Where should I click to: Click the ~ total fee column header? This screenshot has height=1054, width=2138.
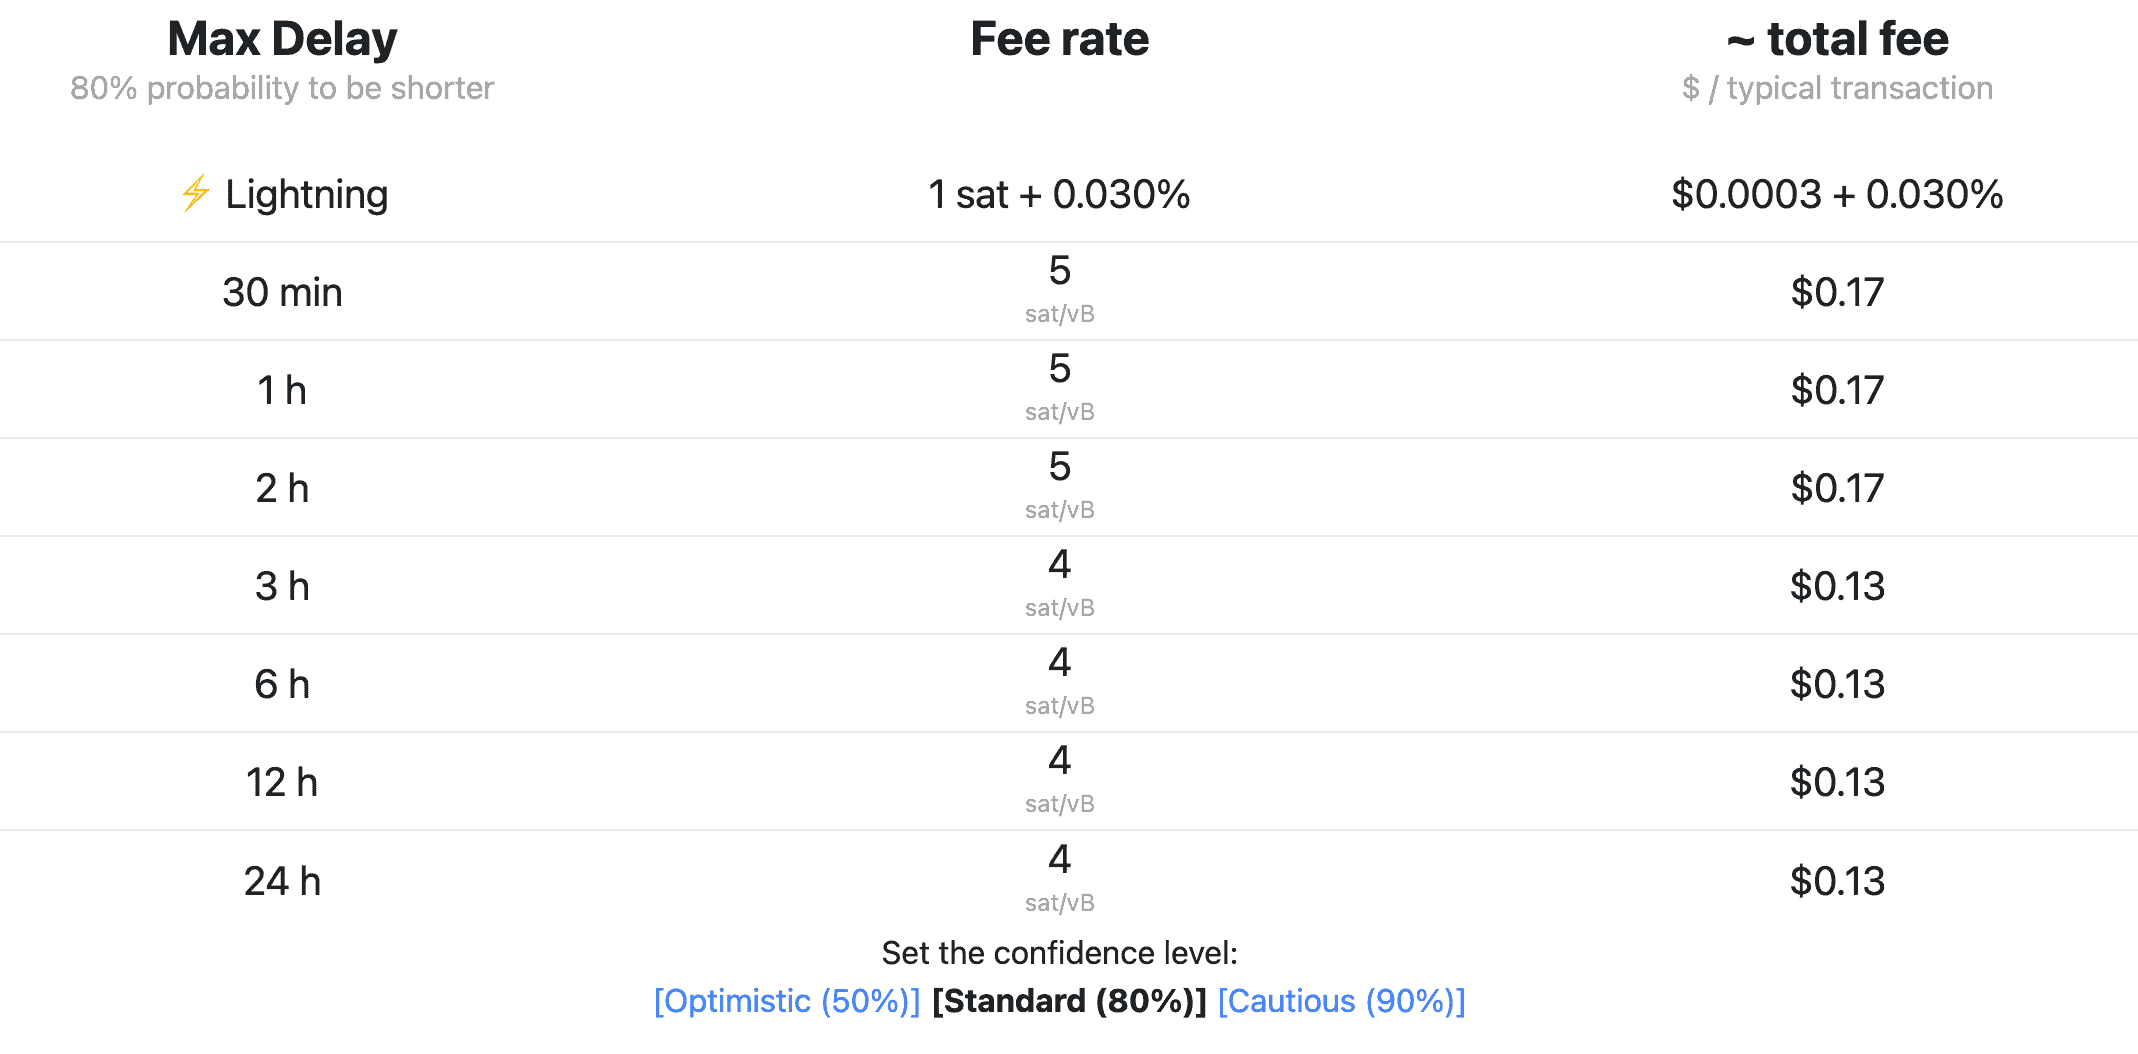pyautogui.click(x=1837, y=40)
